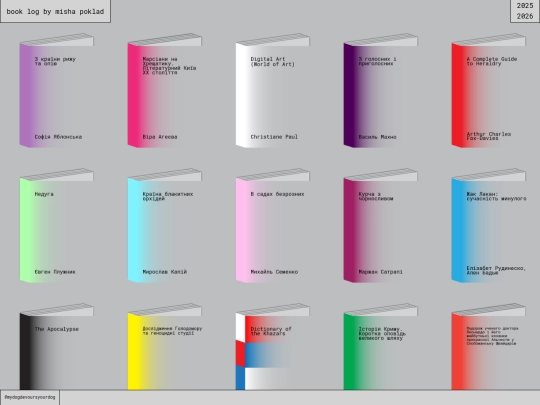Click author name 'Мирослав Капій'

[x=165, y=272]
